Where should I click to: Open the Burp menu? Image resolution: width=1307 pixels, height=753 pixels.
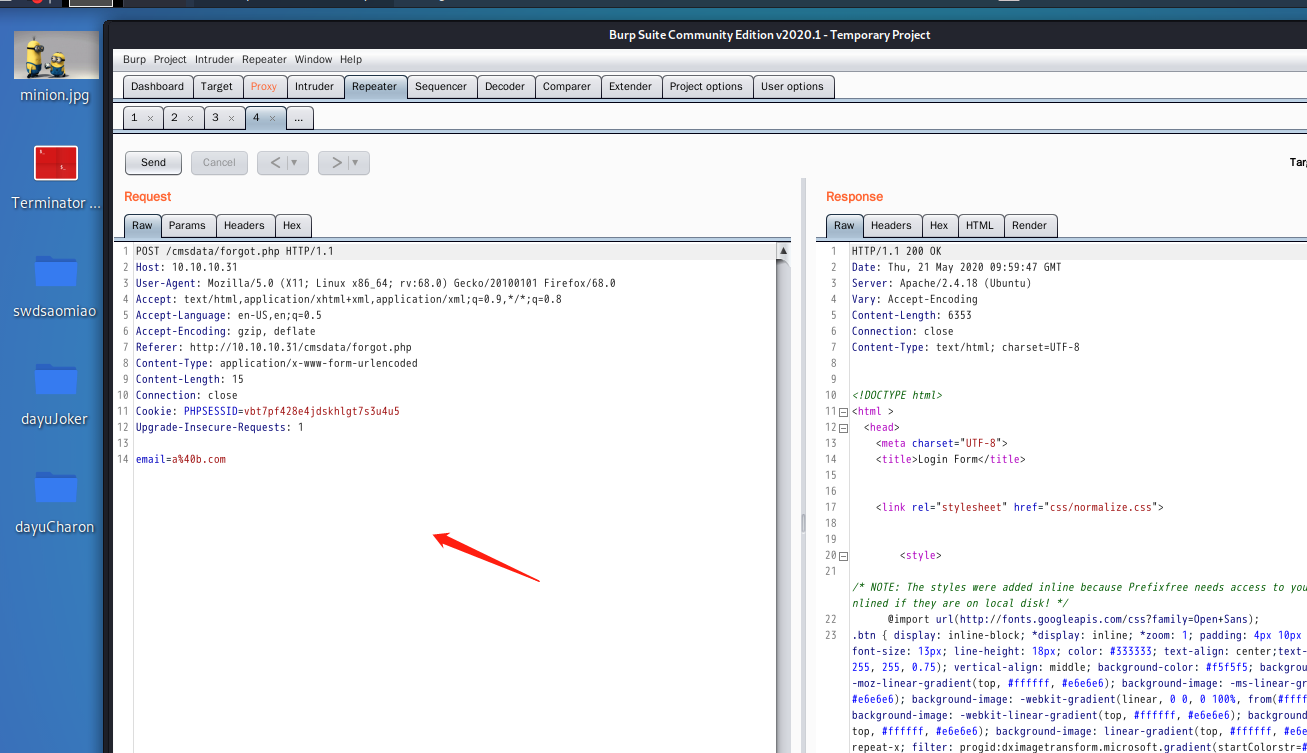click(134, 59)
